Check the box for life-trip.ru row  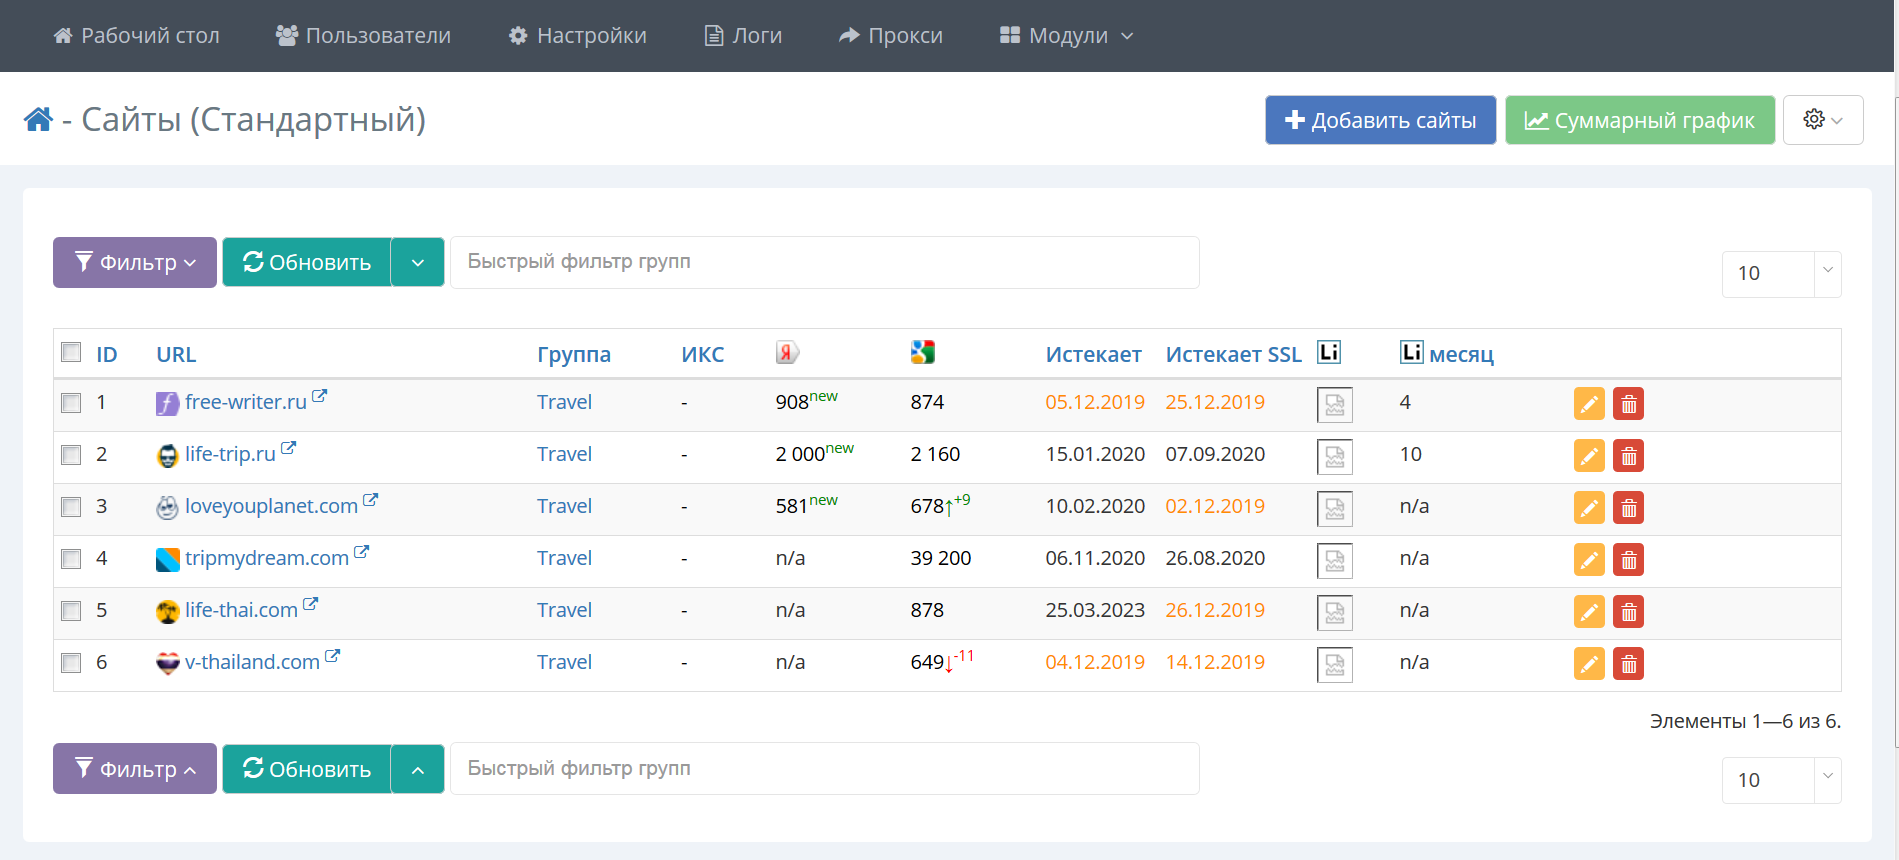tap(71, 455)
